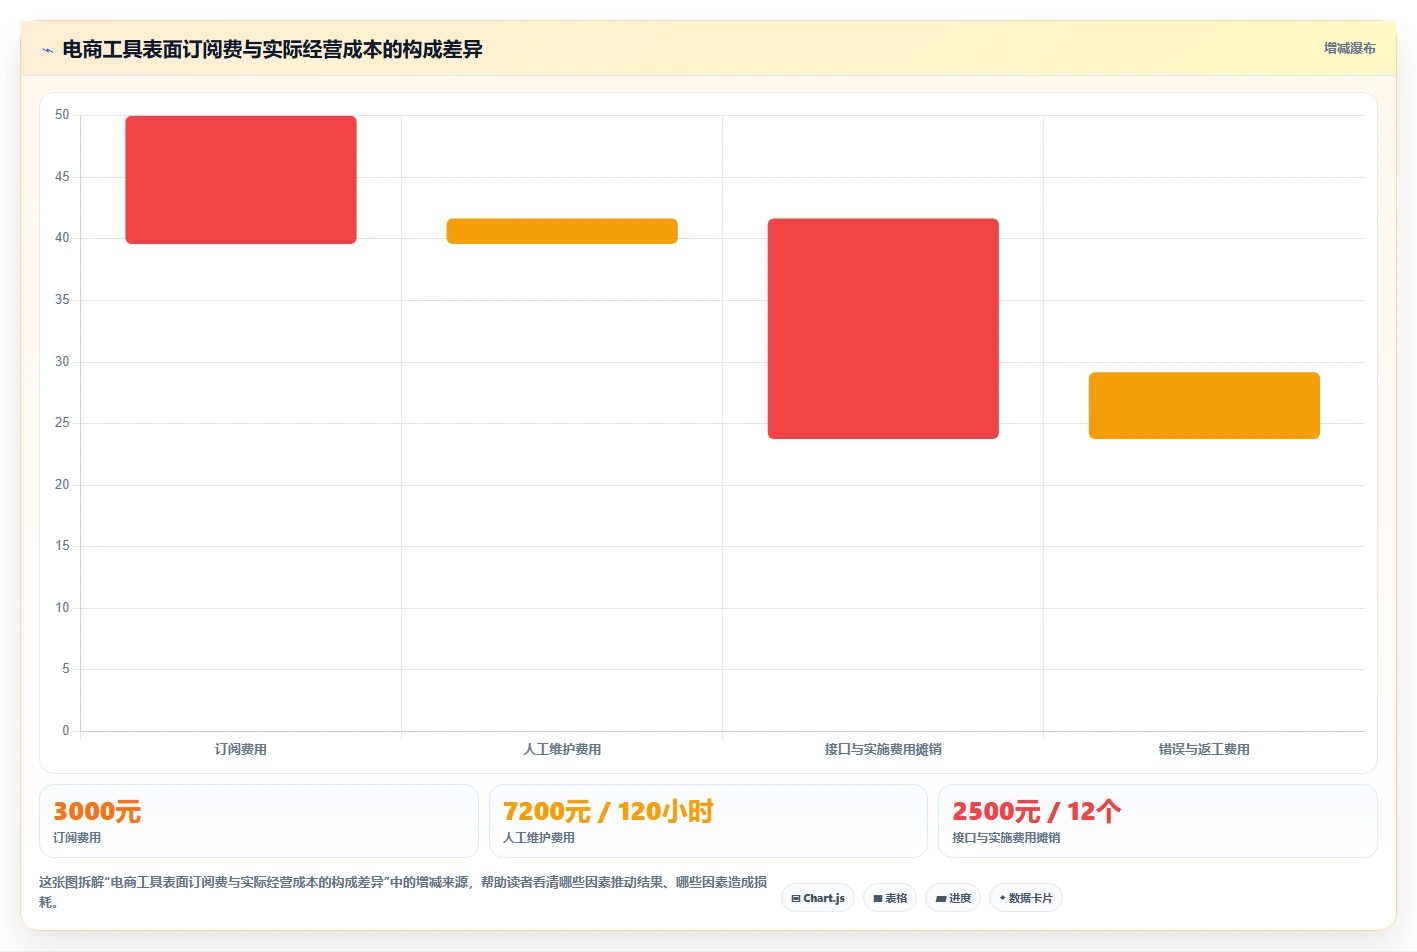Click the orange 人工维护费用 waterfall bar
1417x952 pixels.
pos(562,231)
